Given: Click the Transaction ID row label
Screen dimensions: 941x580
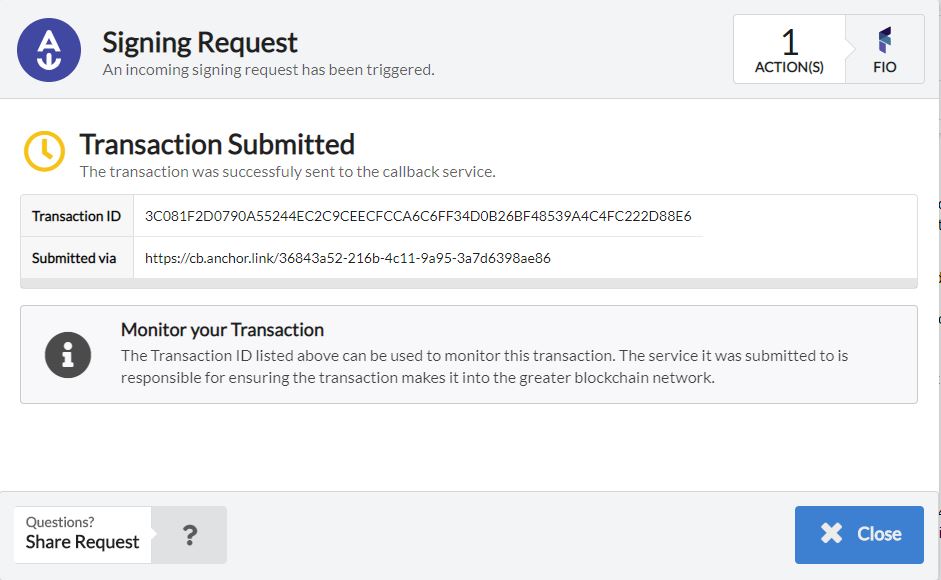Looking at the screenshot, I should [x=76, y=216].
